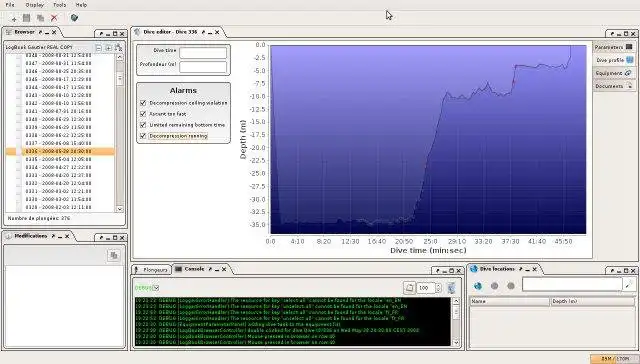Screen dimensions: 640x364
Task: Open the Parameters side tab
Action: 613,47
